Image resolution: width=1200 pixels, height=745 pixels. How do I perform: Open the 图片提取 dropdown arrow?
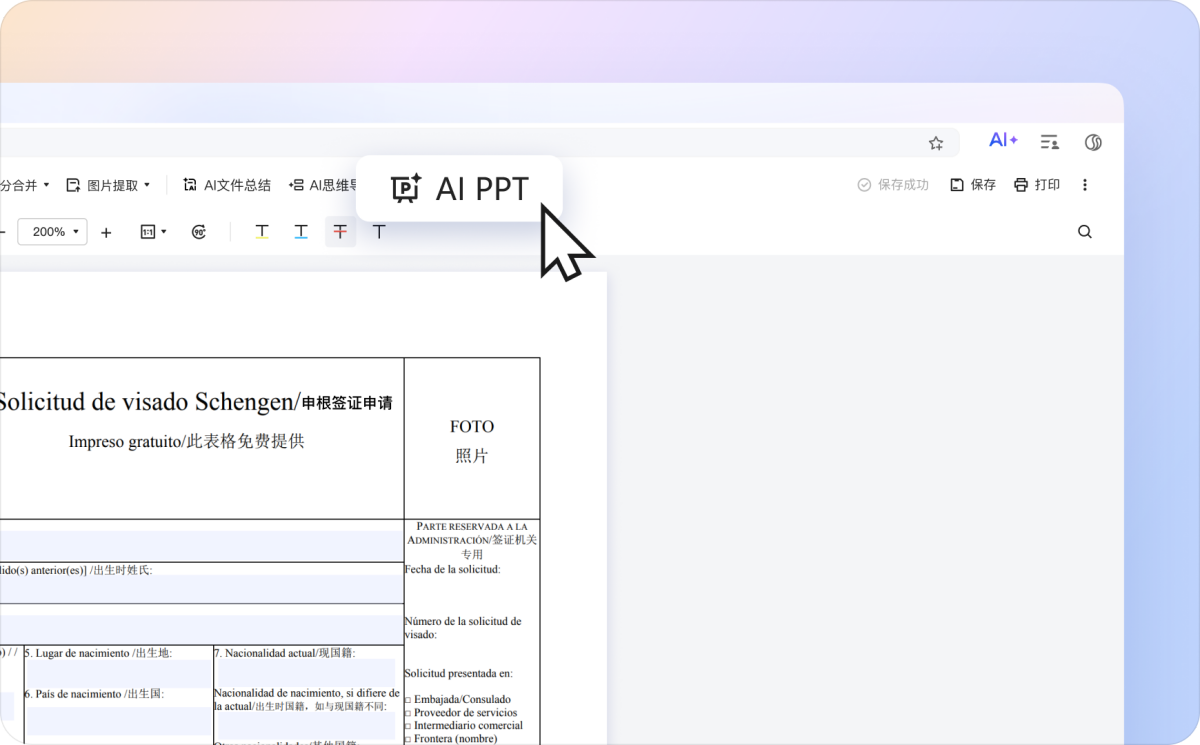click(145, 184)
